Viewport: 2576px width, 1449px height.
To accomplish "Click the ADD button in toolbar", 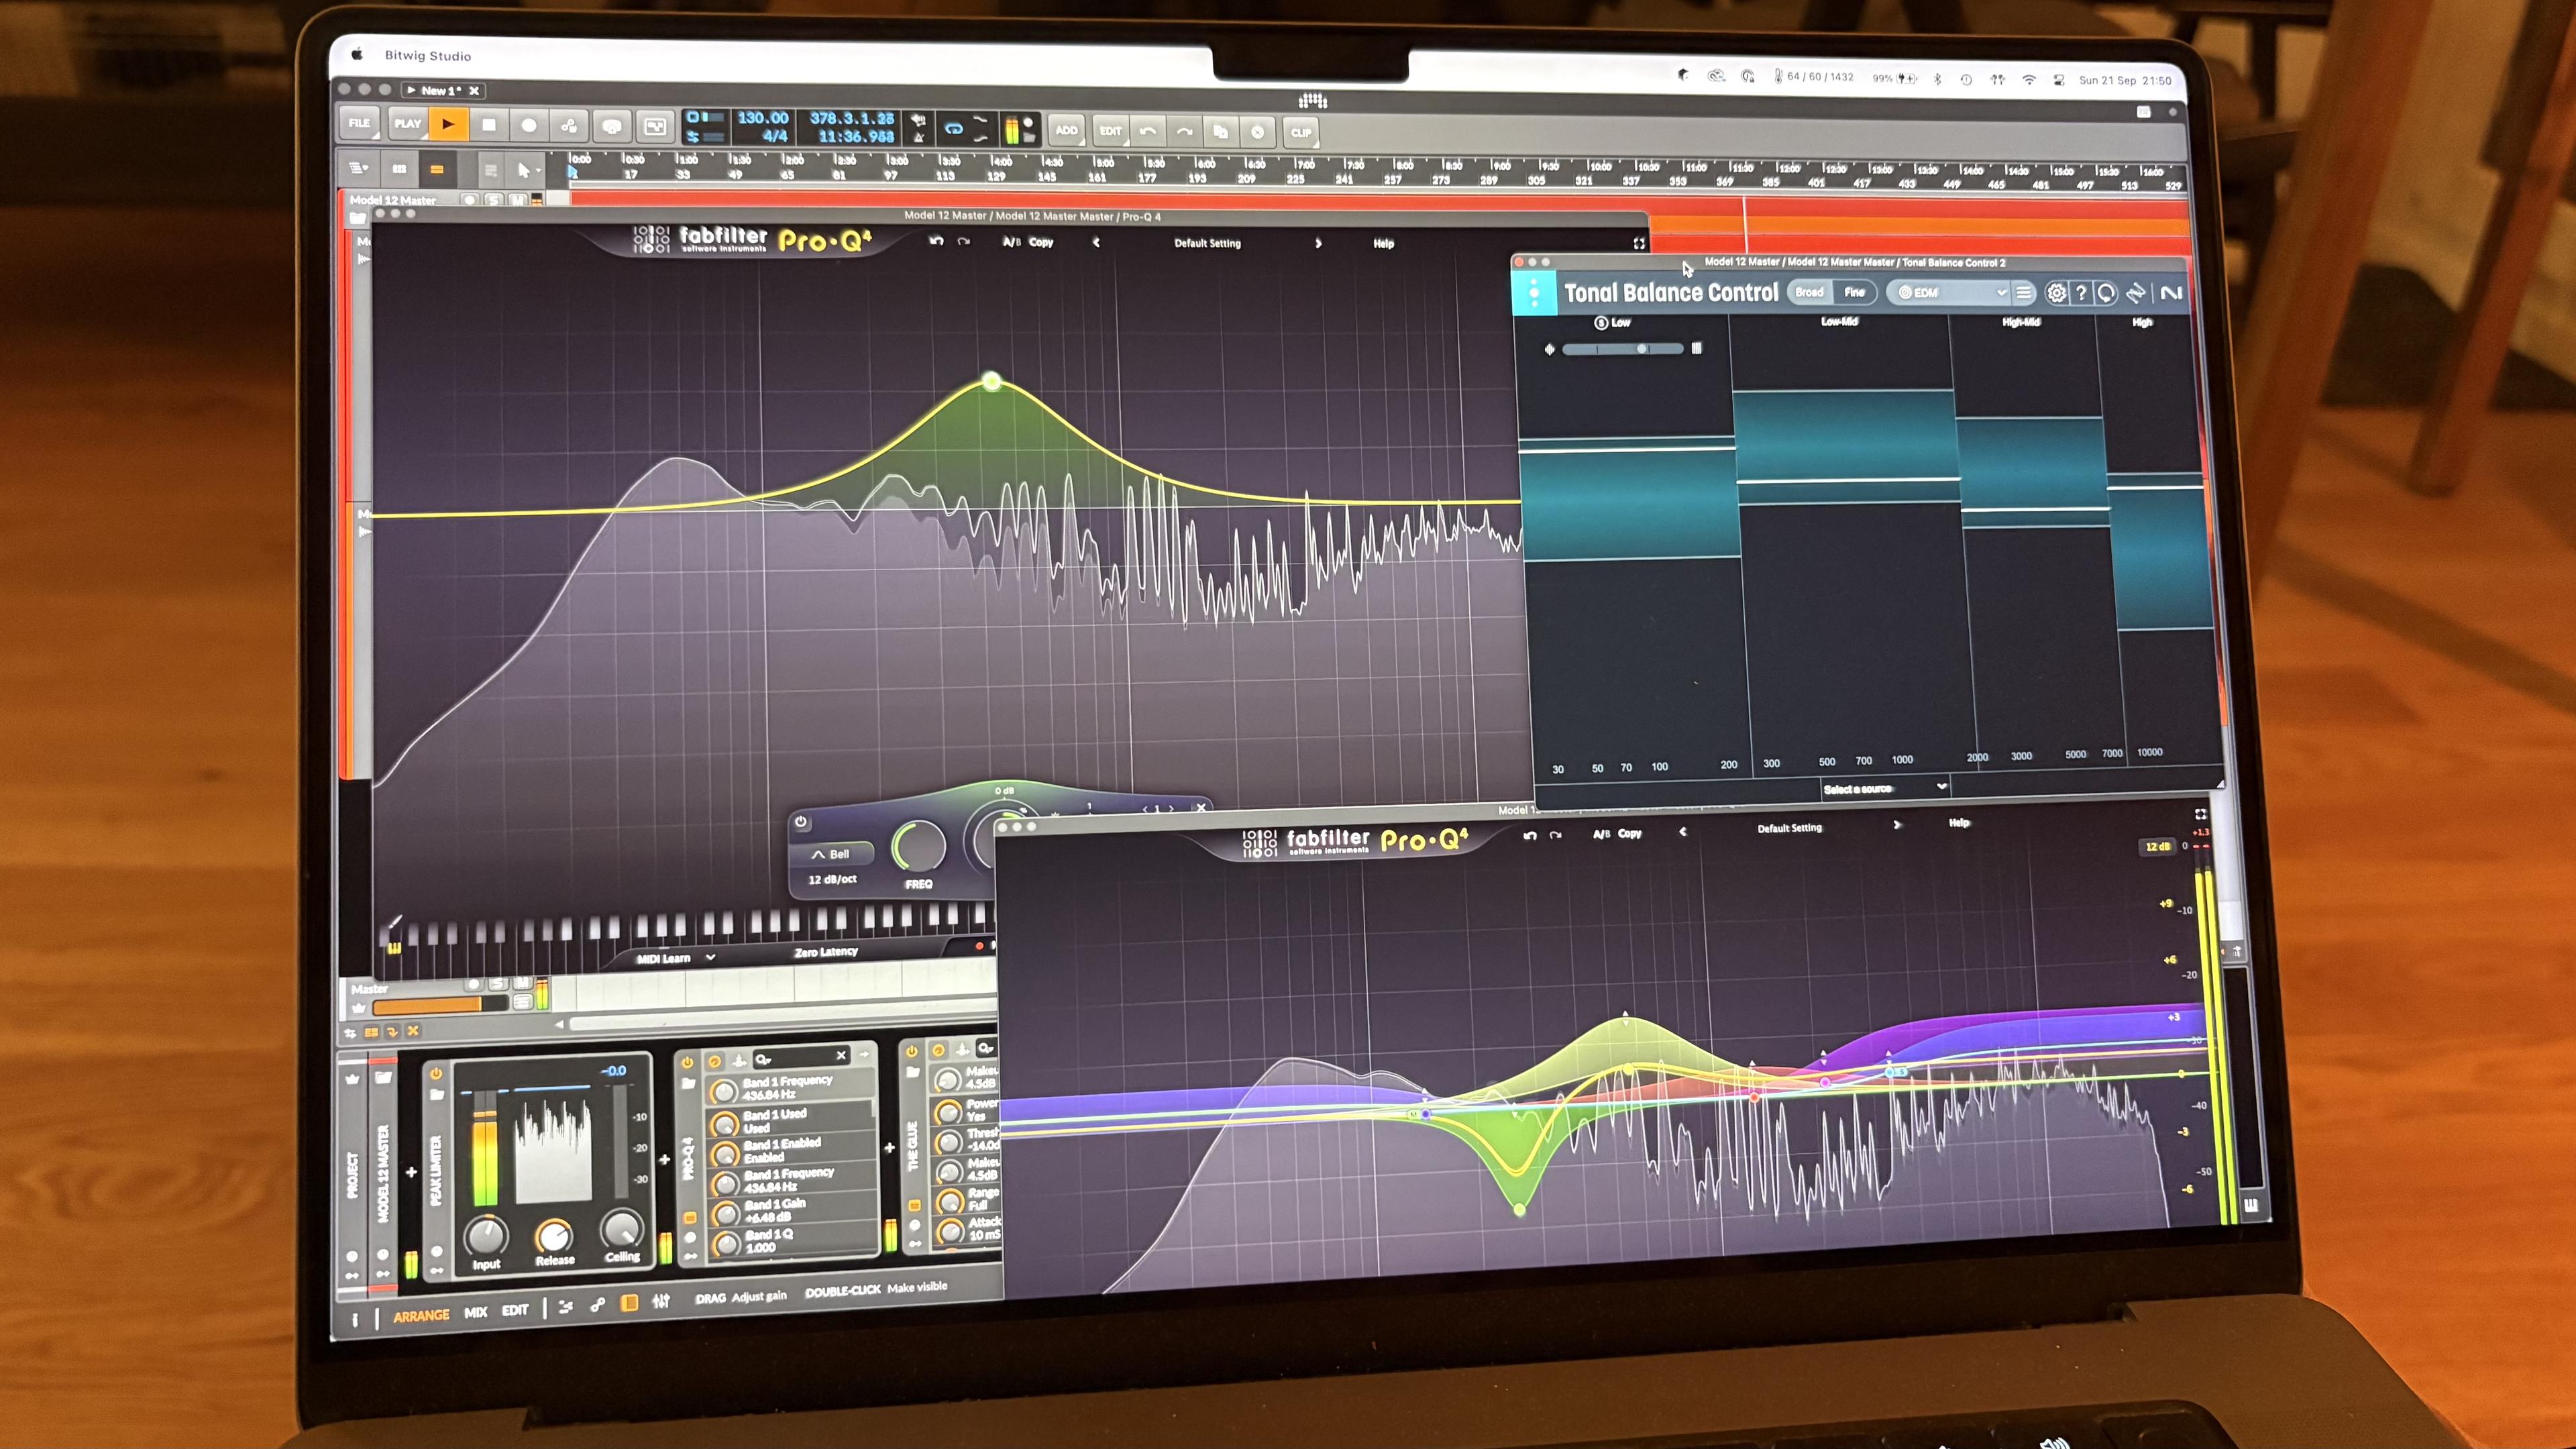I will click(1066, 130).
